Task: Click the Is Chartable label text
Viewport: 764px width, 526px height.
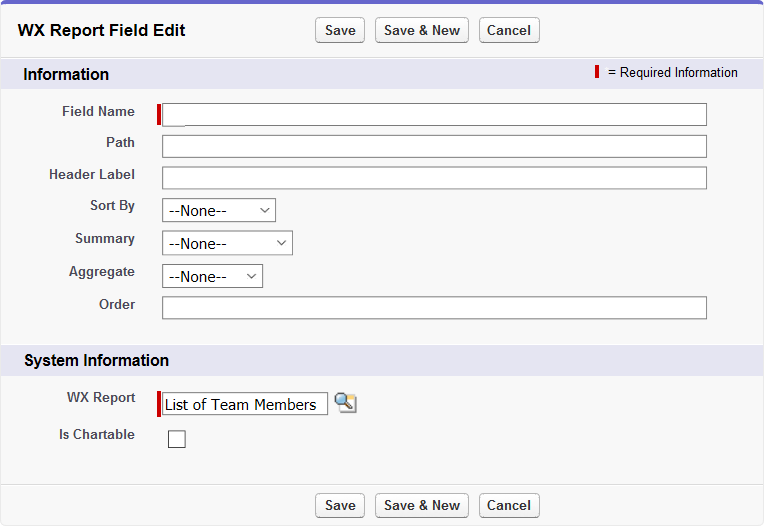Action: click(97, 435)
